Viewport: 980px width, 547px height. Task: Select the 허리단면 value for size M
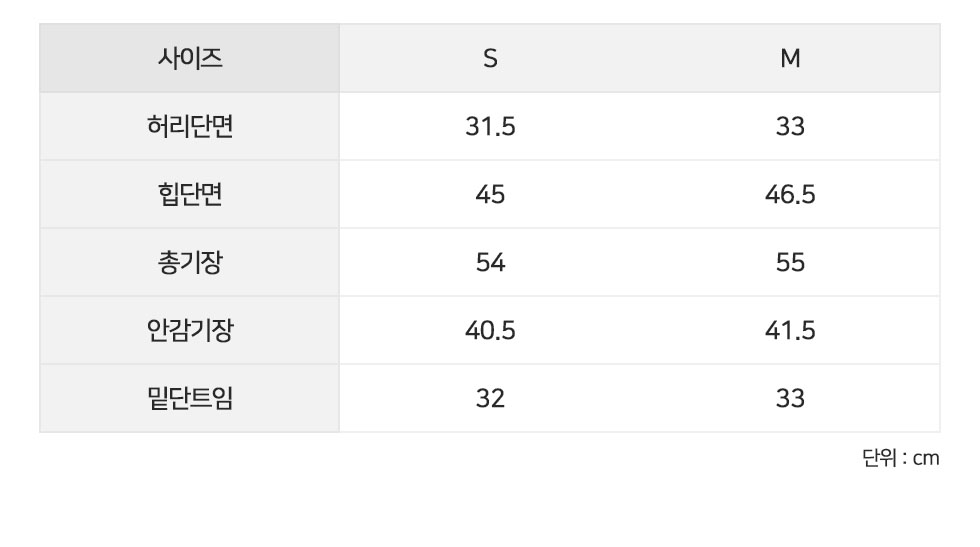click(x=790, y=126)
